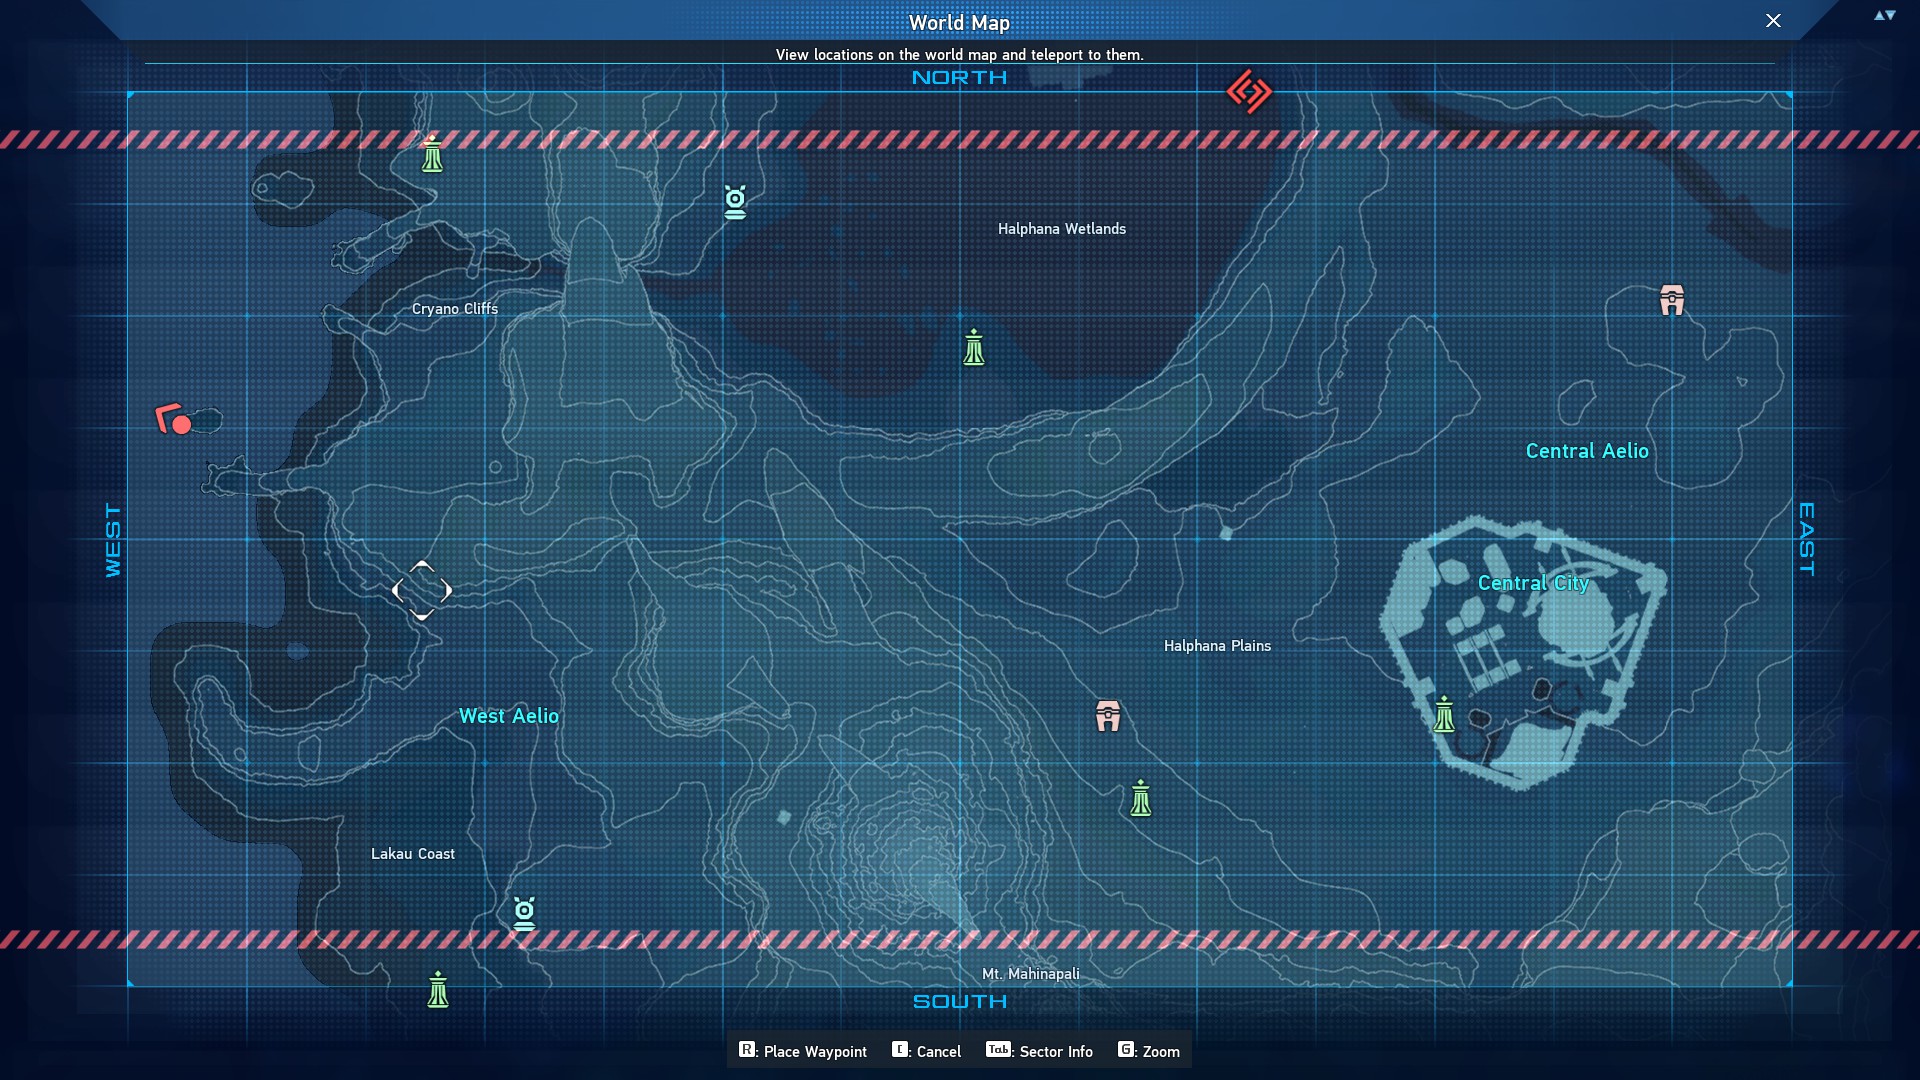
Task: Click the trainia tower icon near Lakau Coast
Action: [x=524, y=913]
